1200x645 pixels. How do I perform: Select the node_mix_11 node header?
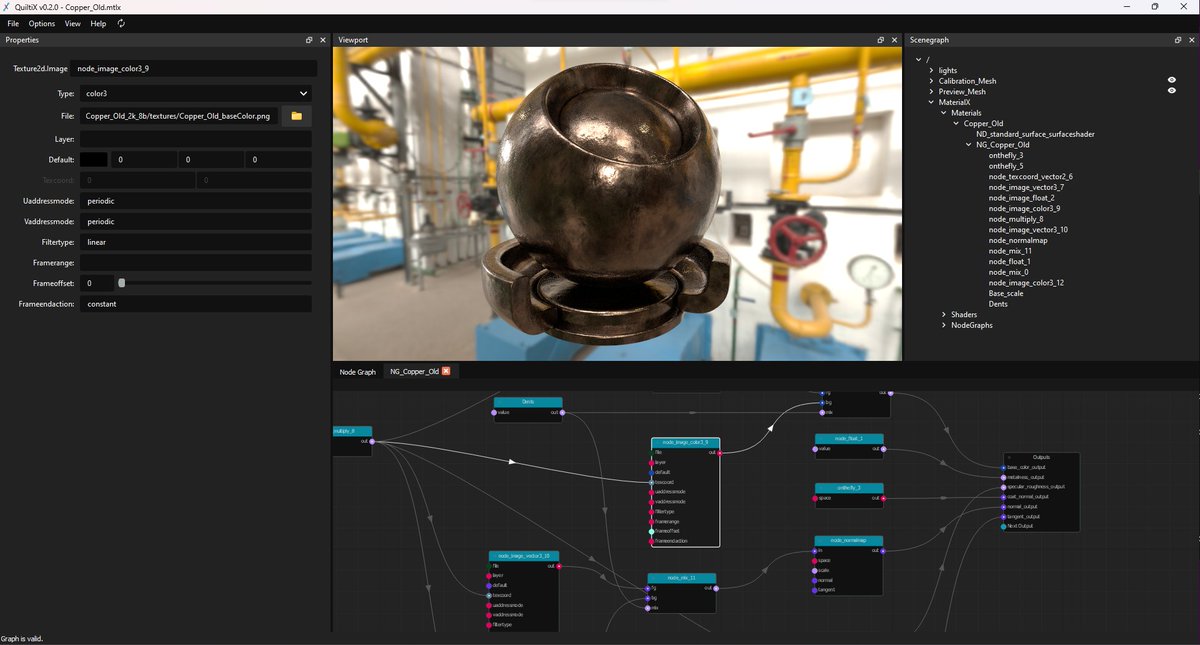pos(682,578)
